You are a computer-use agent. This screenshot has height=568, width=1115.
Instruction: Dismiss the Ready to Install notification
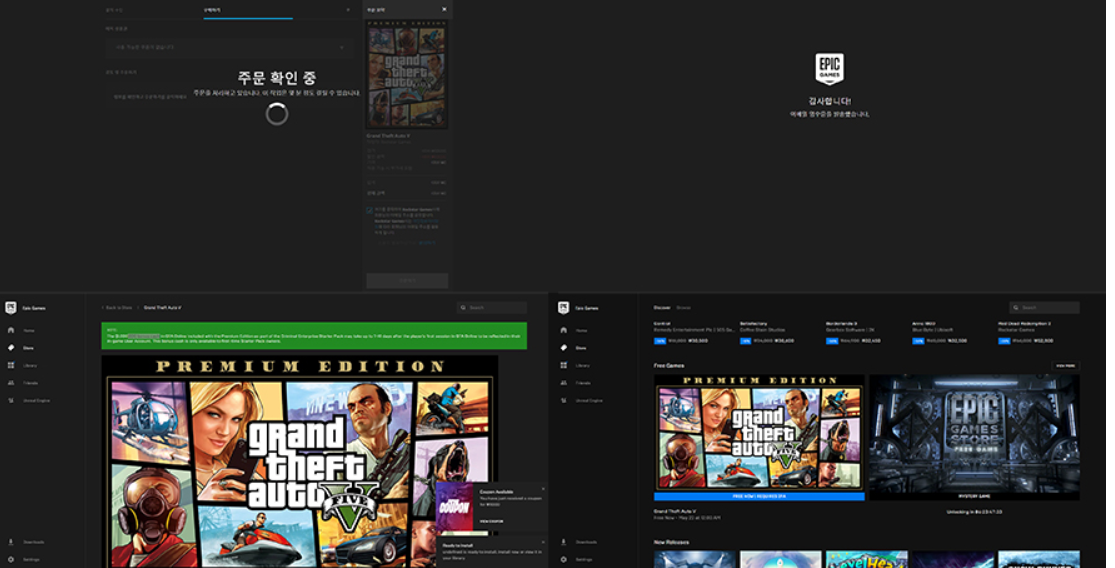click(x=543, y=542)
